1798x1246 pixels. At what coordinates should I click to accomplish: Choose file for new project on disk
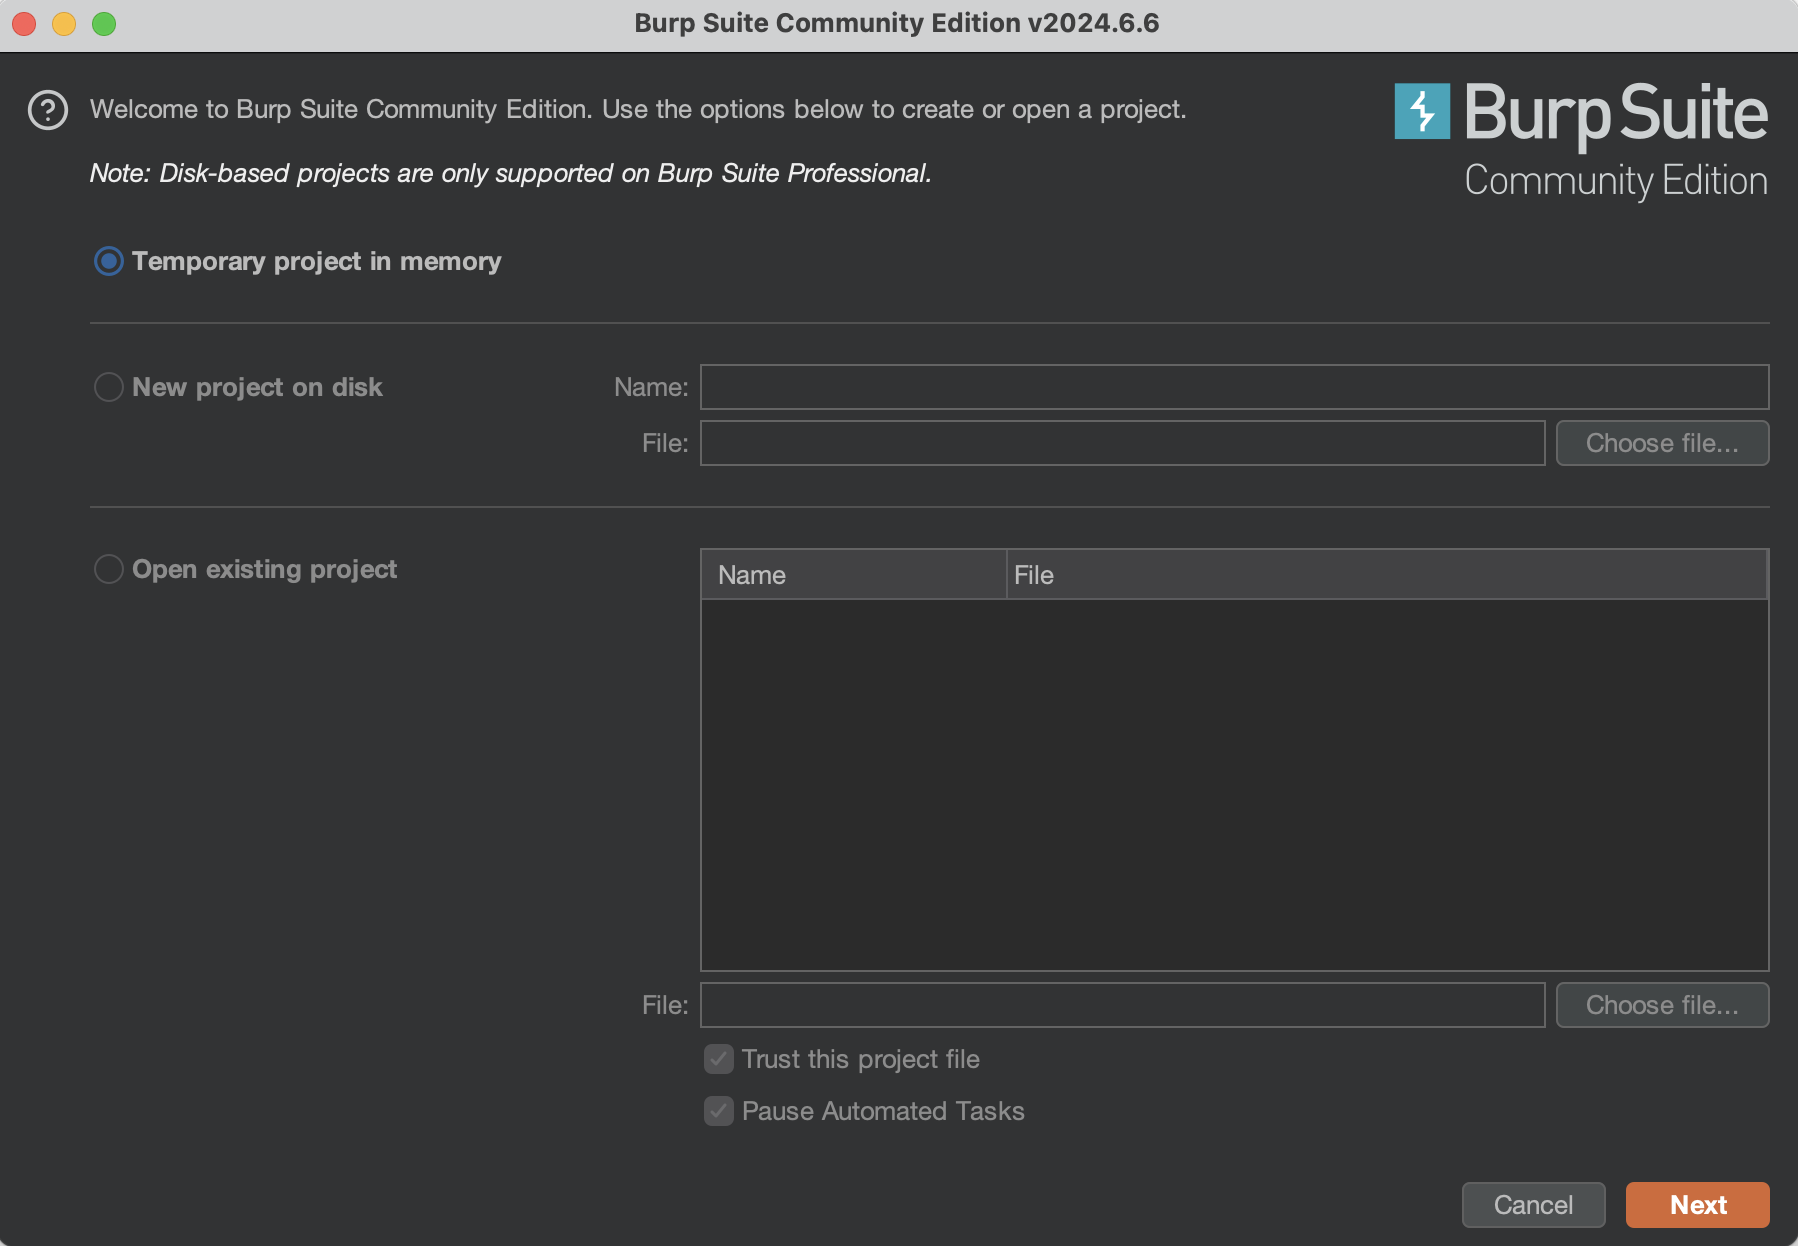coord(1662,443)
